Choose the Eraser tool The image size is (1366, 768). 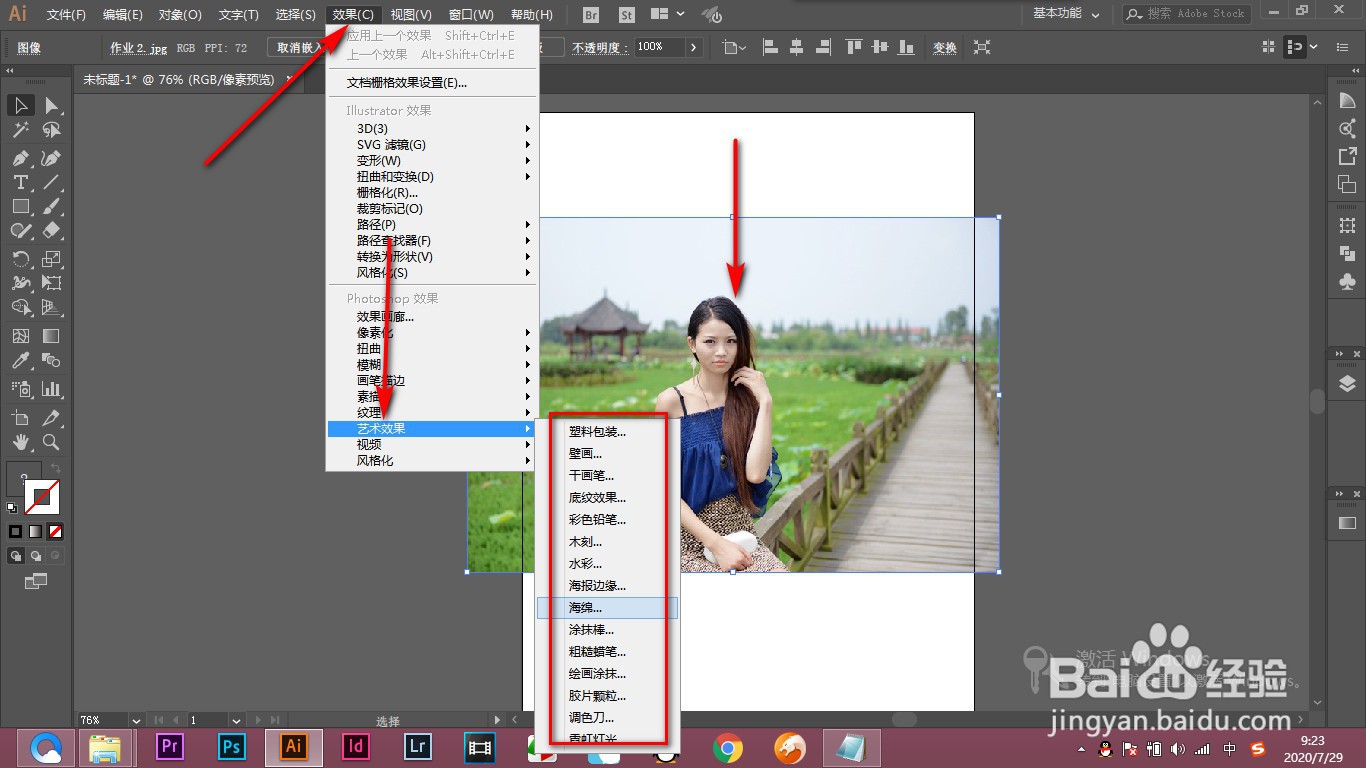[x=51, y=230]
